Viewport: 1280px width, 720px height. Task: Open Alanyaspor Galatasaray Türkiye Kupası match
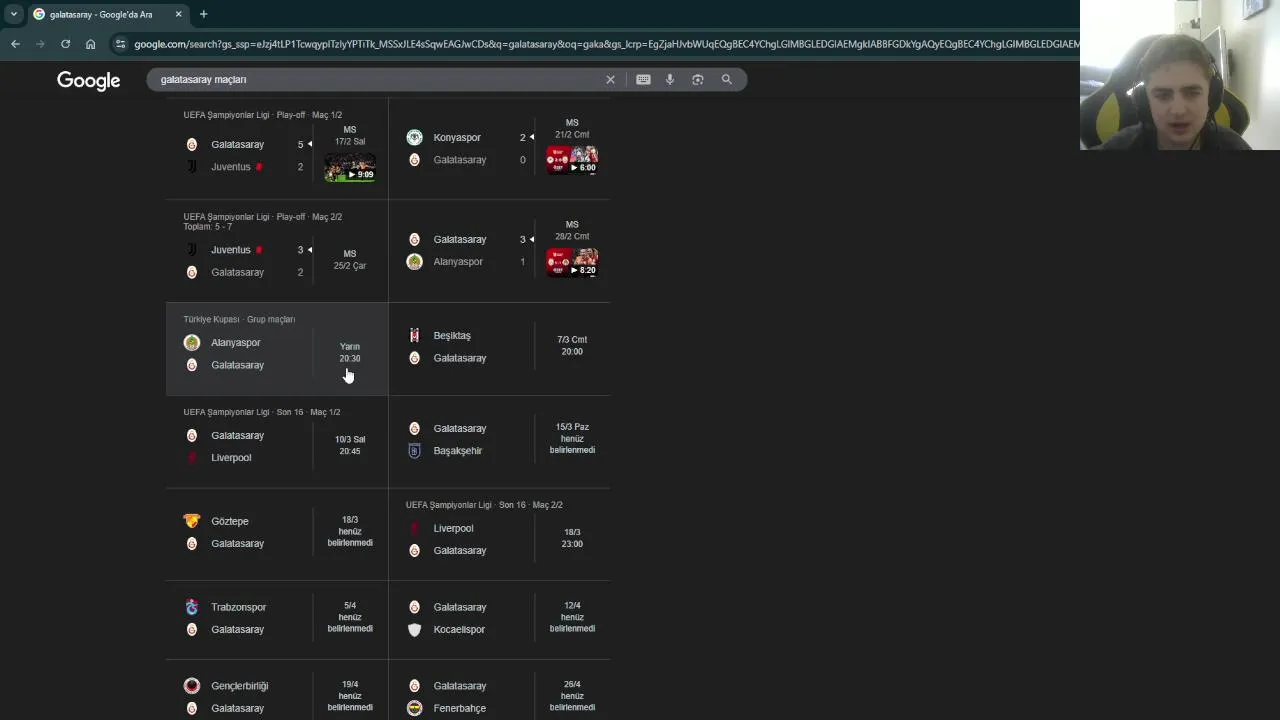pos(277,349)
